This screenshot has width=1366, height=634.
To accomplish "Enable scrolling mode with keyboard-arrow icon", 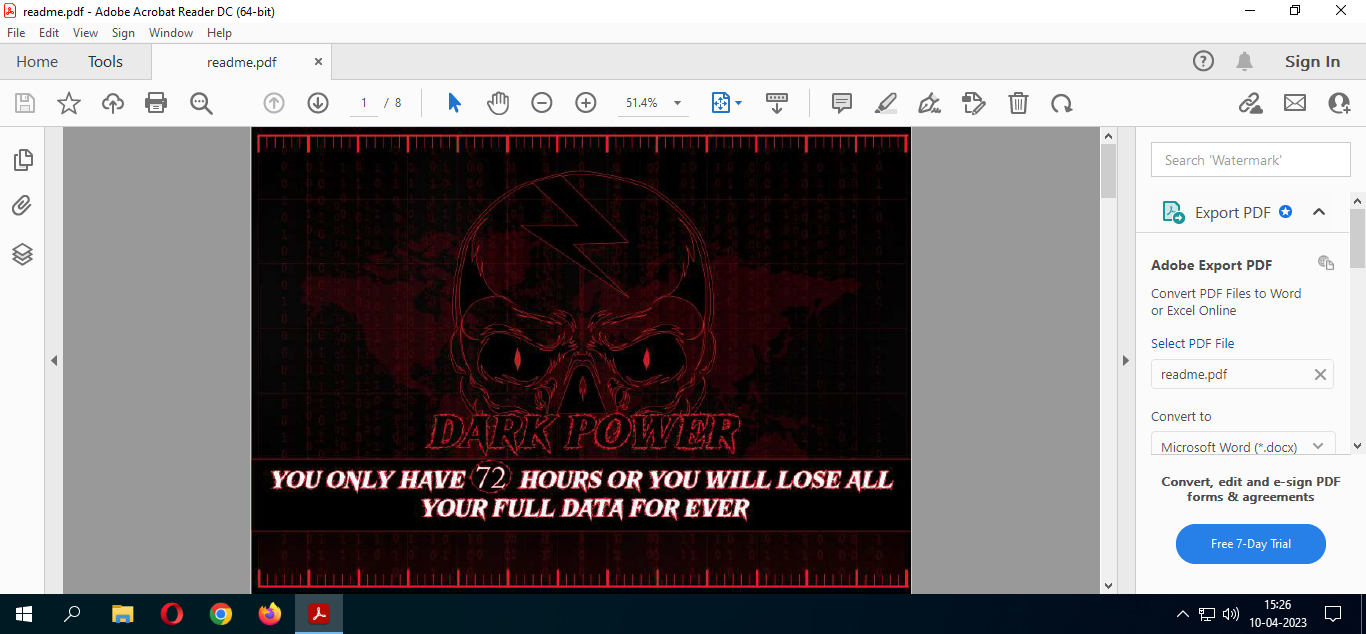I will 777,103.
